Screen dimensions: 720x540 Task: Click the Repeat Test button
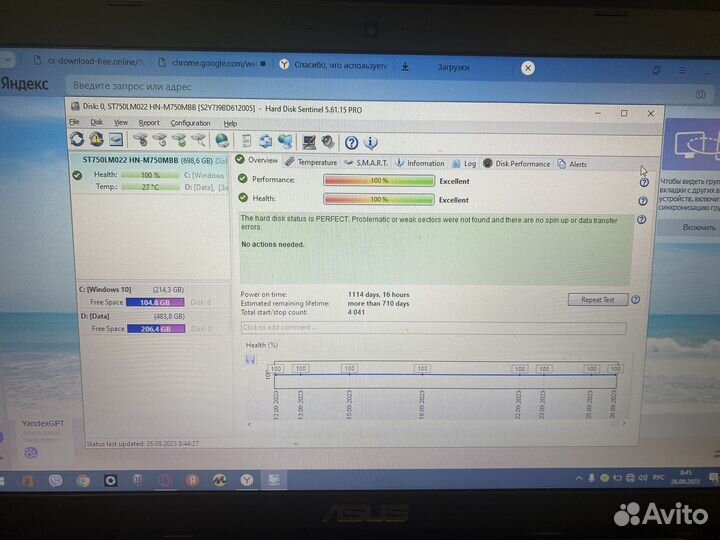(x=598, y=299)
